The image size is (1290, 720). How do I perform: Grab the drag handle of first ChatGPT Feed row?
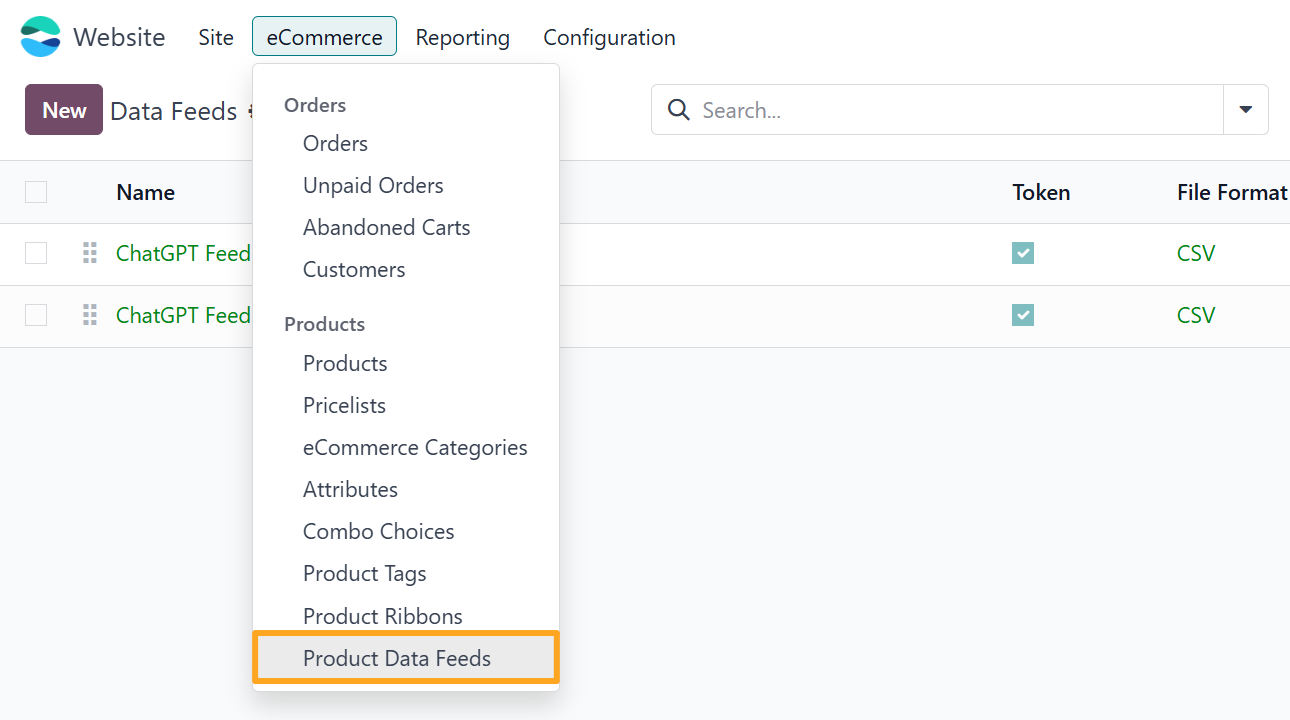pos(90,253)
